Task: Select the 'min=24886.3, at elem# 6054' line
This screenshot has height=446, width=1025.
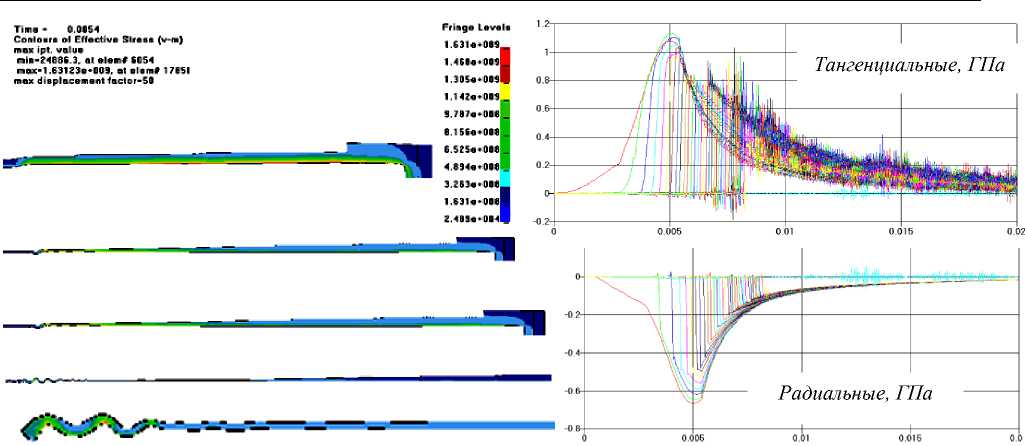Action: [86, 60]
